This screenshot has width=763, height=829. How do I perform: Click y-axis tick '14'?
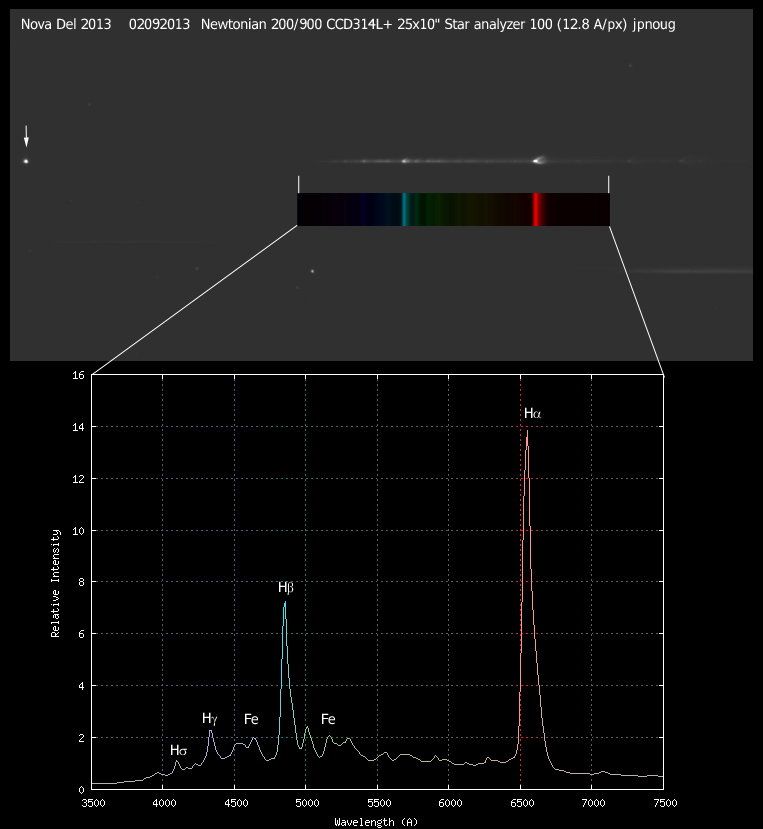(78, 427)
